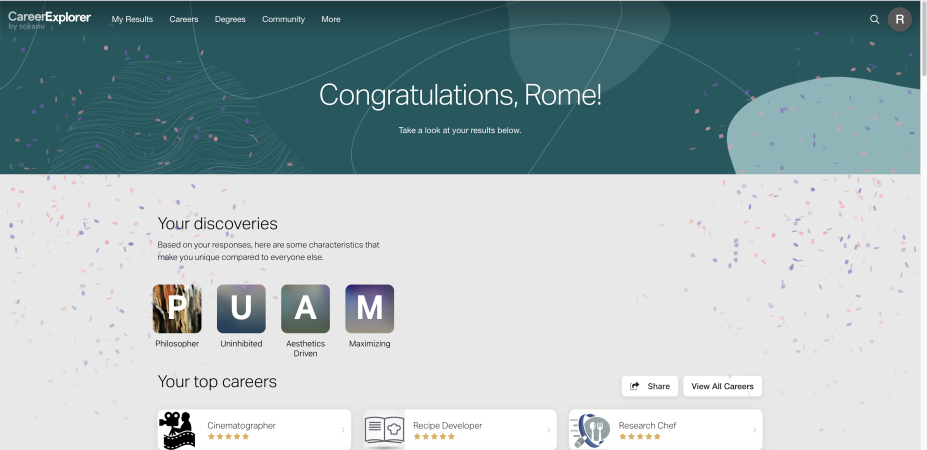Click the View All Careers button

pyautogui.click(x=722, y=386)
